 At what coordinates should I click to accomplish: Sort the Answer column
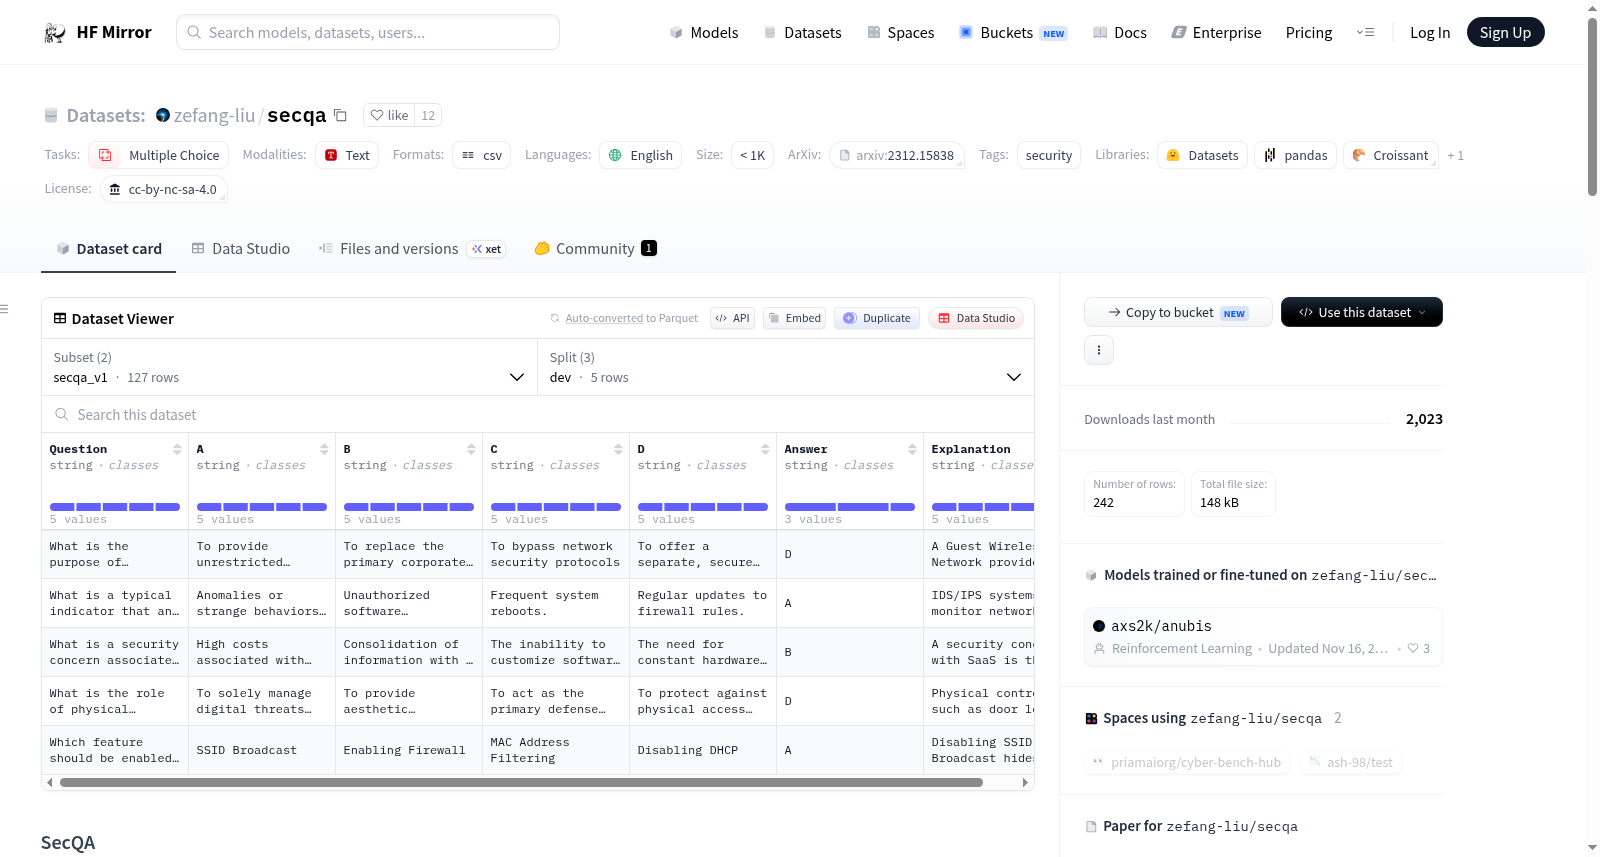coord(912,449)
